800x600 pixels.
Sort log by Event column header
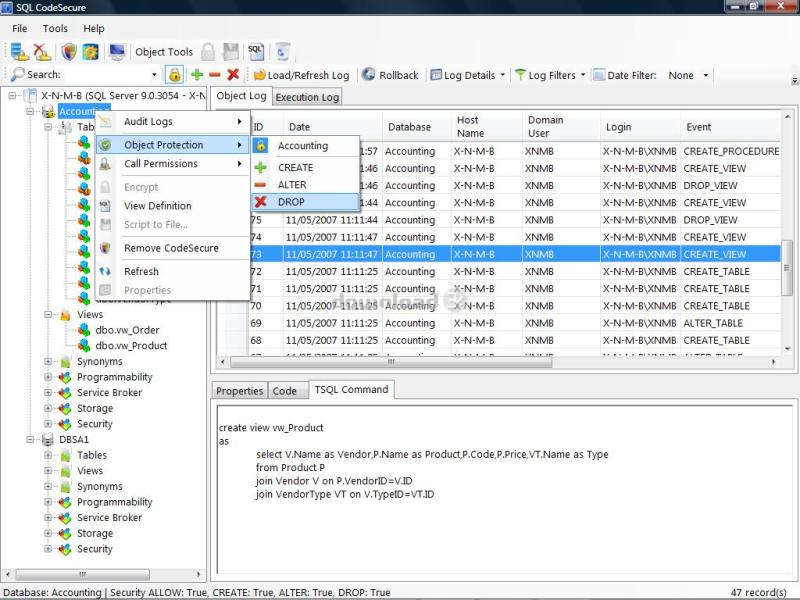(x=731, y=127)
